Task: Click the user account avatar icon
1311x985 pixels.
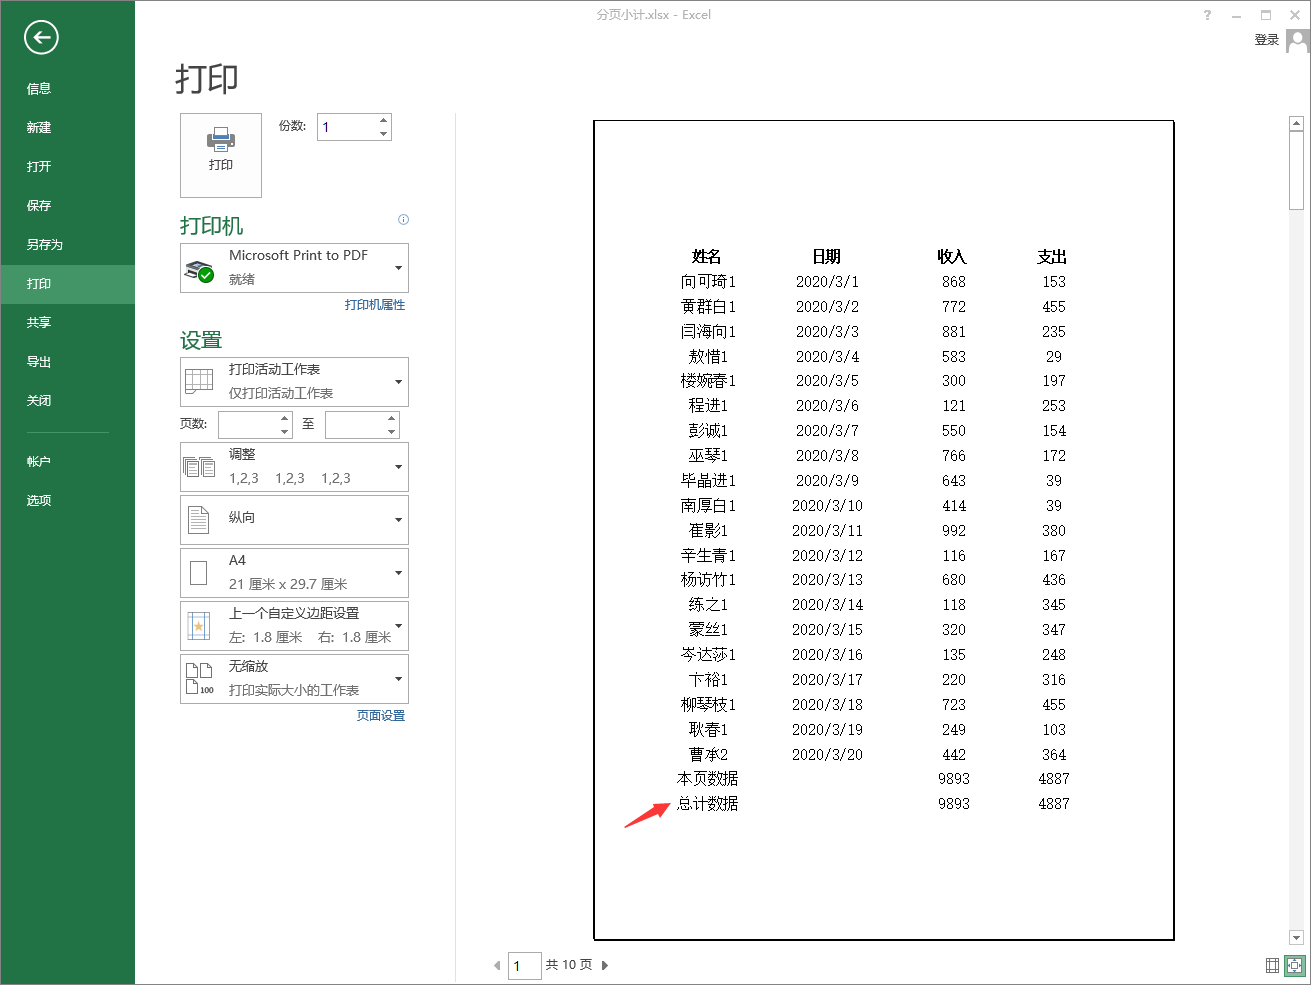Action: coord(1298,41)
